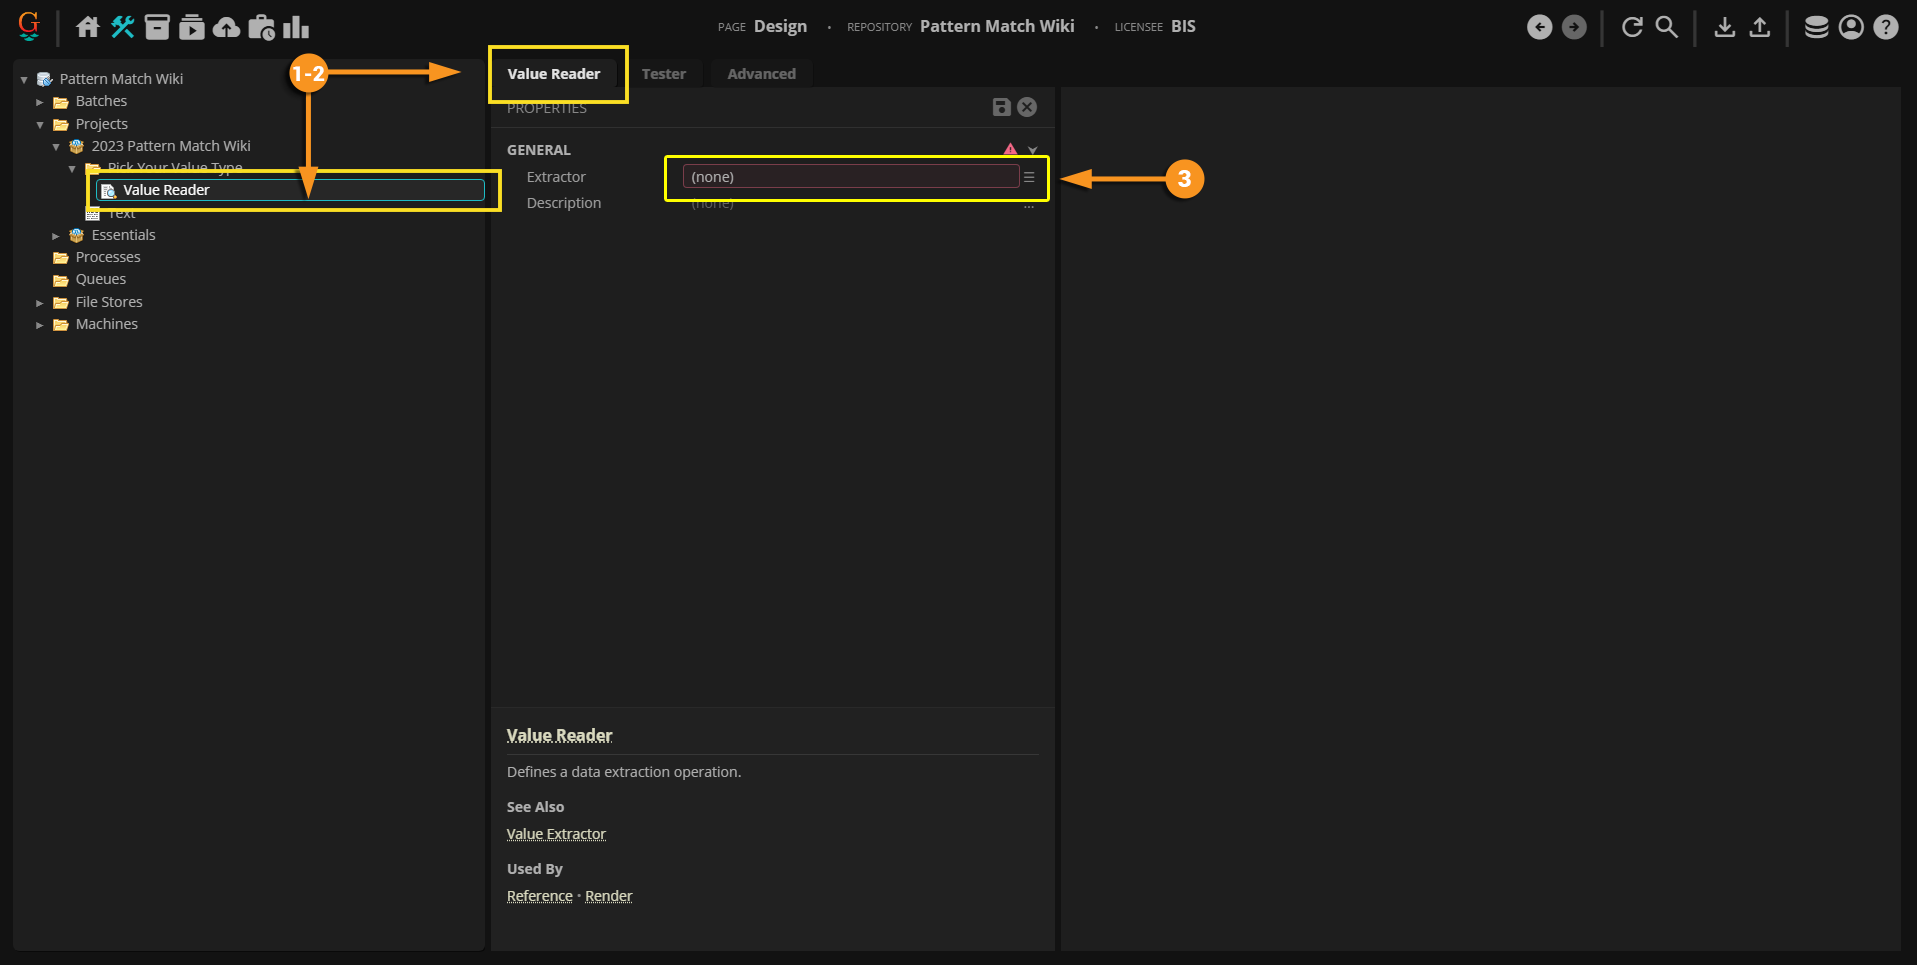The height and width of the screenshot is (965, 1917).
Task: Click the help question mark icon
Action: [x=1886, y=27]
